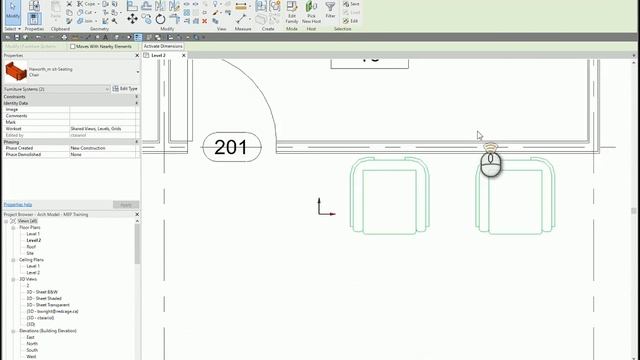640x360 pixels.
Task: Switch to the Level 2 view tab
Action: click(x=158, y=55)
